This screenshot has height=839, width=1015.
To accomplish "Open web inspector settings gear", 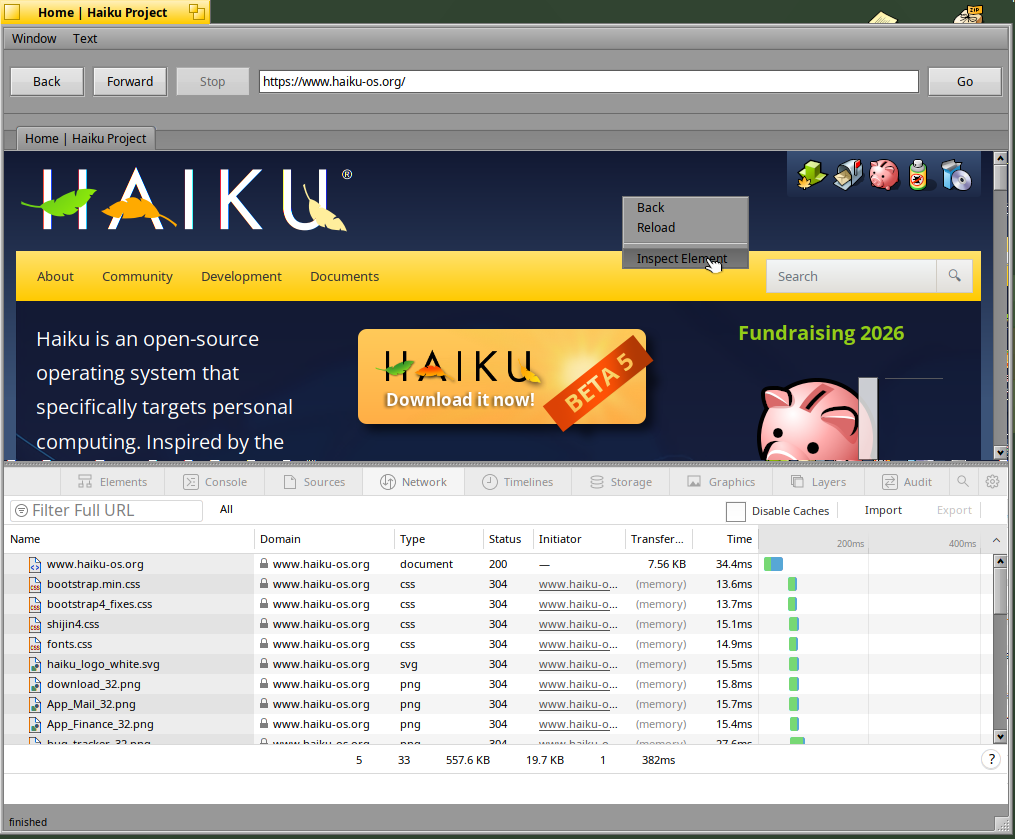I will tap(992, 482).
